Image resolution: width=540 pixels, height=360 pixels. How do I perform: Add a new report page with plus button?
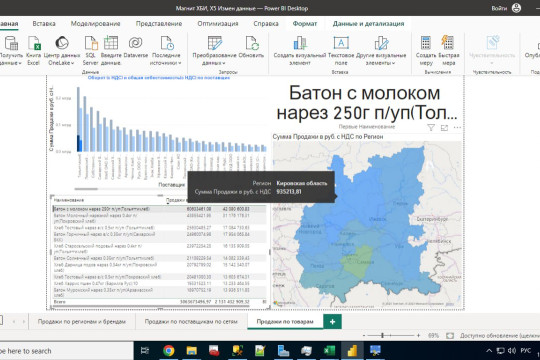coord(332,321)
